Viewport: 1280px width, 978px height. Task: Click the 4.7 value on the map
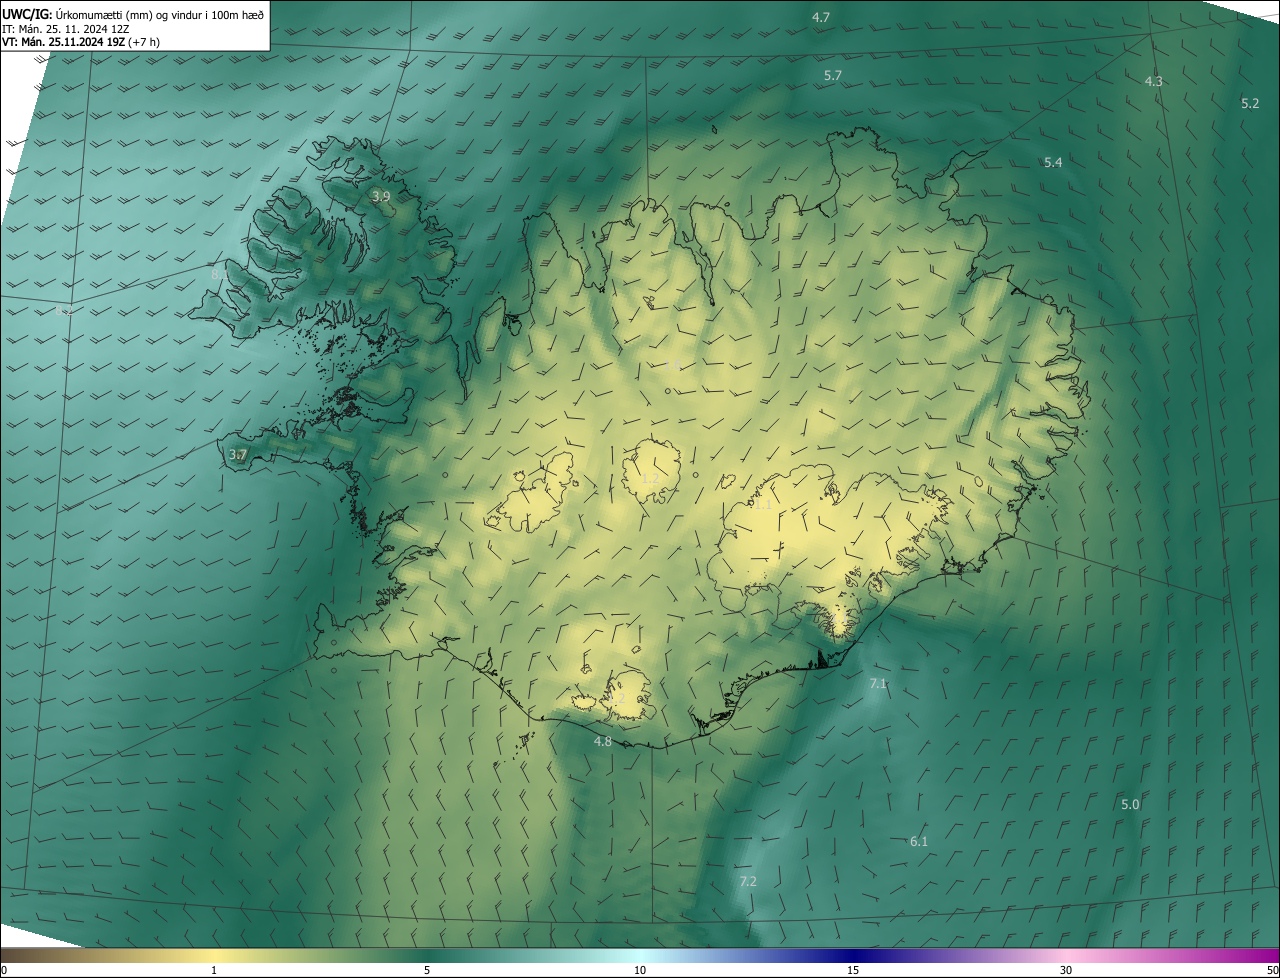821,17
